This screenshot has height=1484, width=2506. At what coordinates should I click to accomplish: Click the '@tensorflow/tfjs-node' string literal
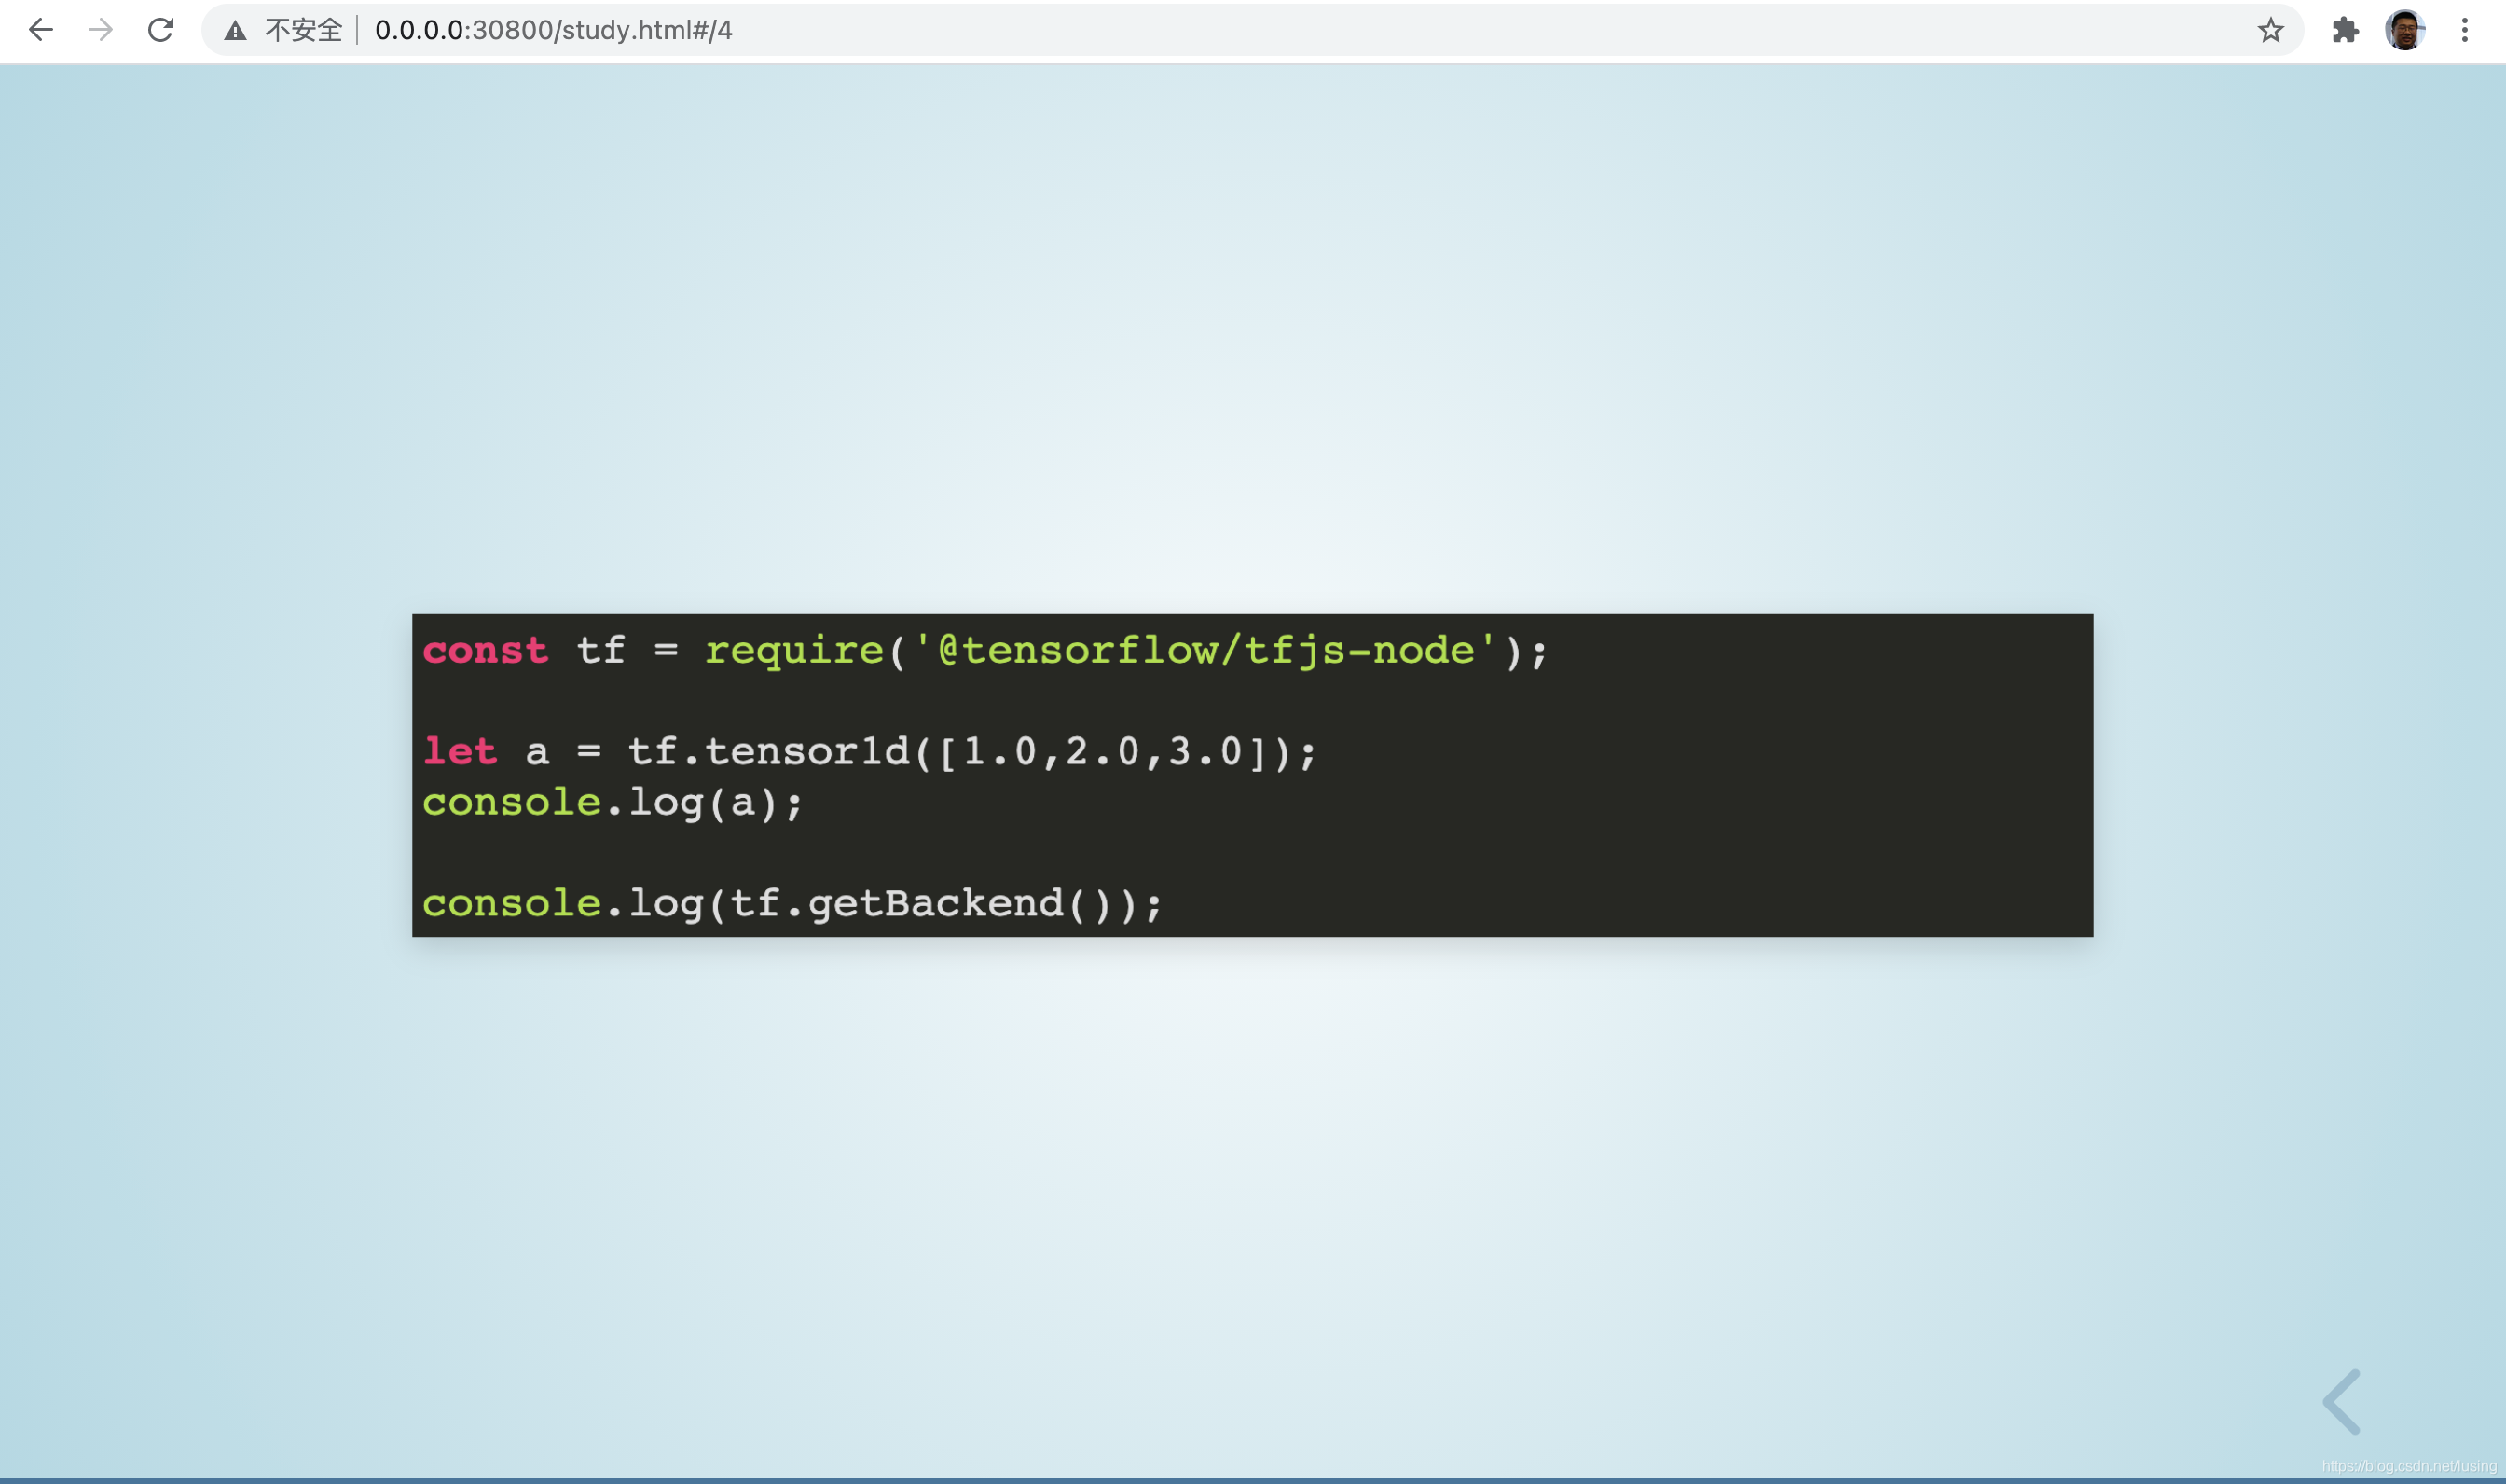1205,651
